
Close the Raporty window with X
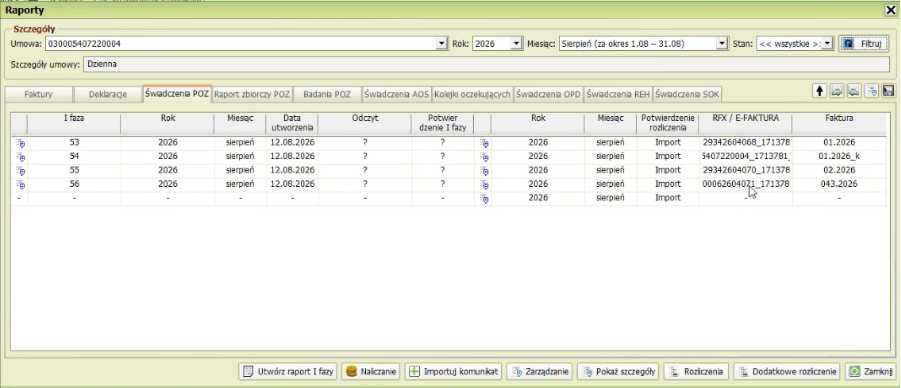point(892,9)
